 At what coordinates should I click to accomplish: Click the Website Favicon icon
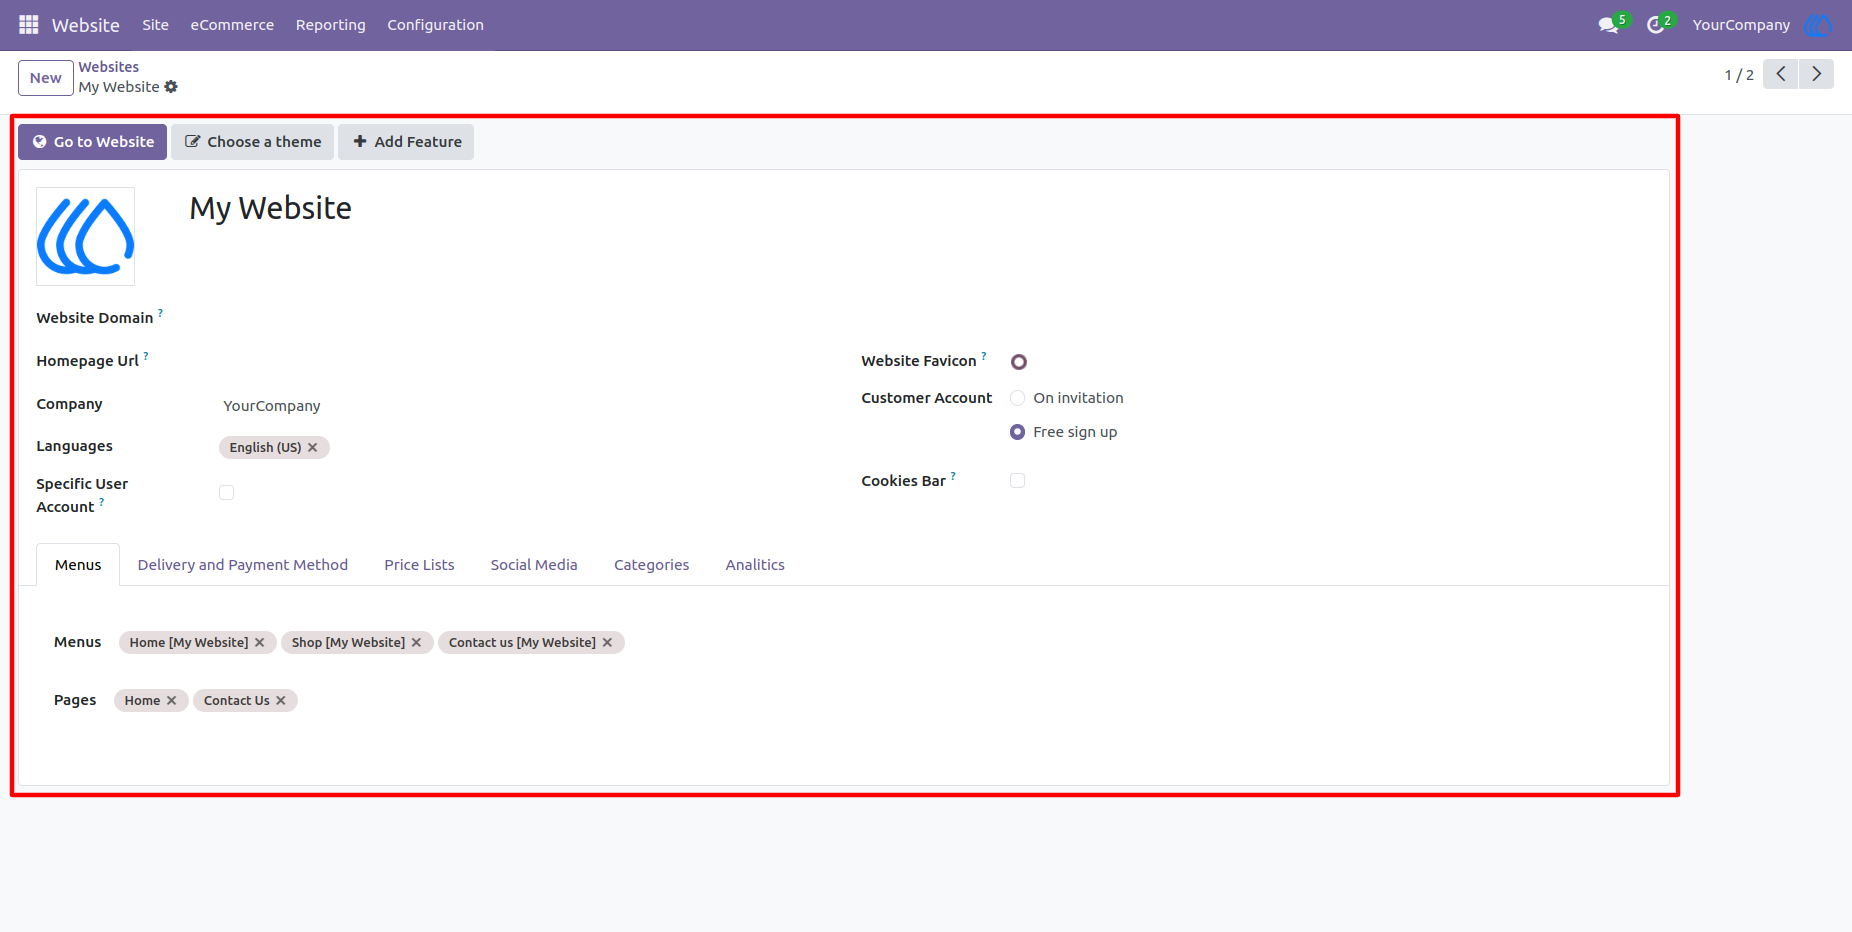click(x=1019, y=362)
